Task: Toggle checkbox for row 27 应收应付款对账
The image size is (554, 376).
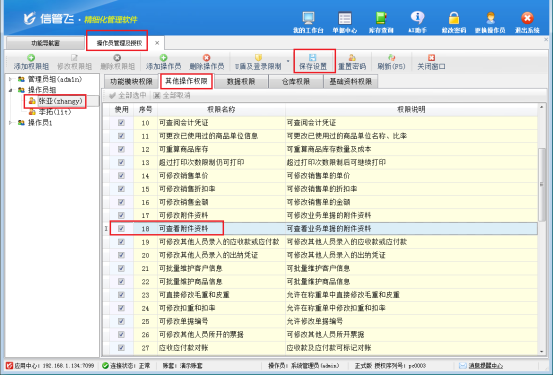Action: pyautogui.click(x=121, y=348)
